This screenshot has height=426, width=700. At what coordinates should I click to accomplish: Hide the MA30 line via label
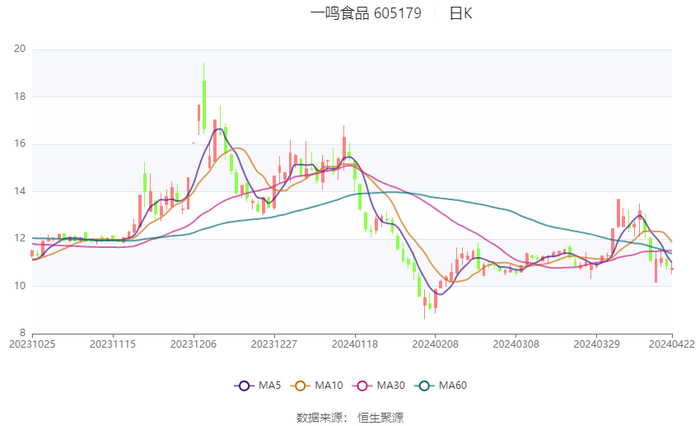pos(391,385)
